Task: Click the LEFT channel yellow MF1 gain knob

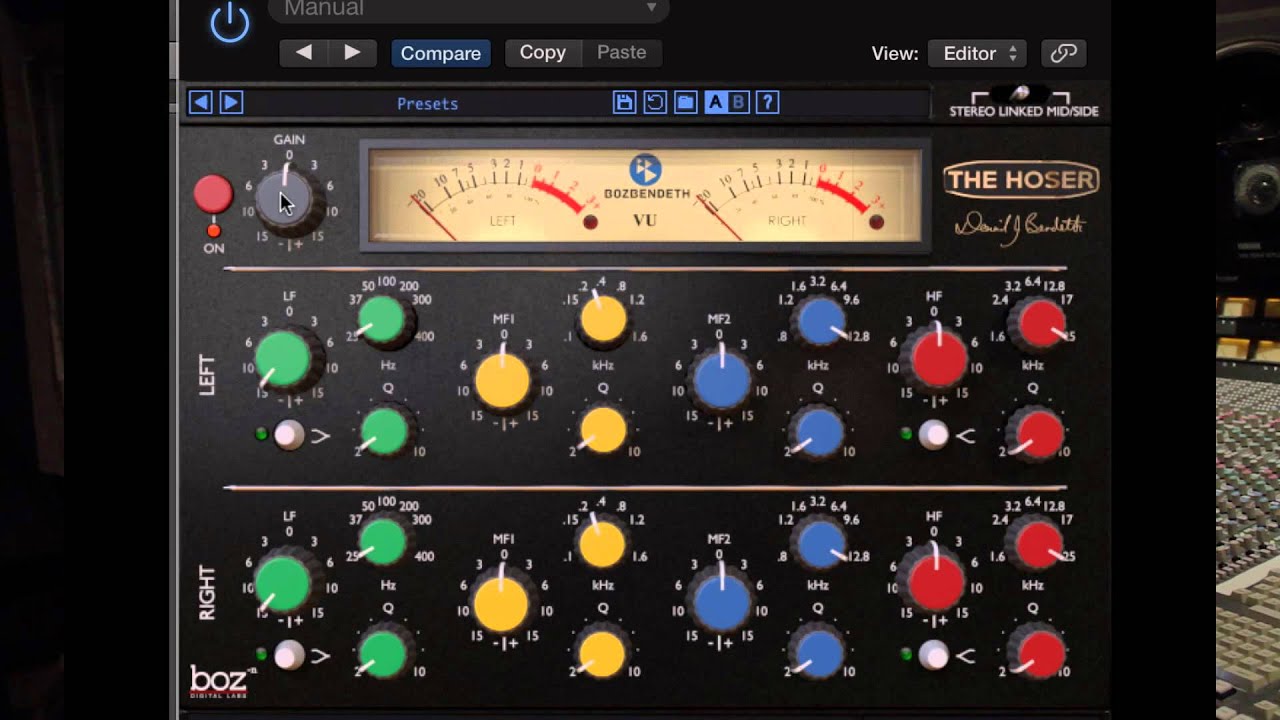Action: tap(502, 381)
